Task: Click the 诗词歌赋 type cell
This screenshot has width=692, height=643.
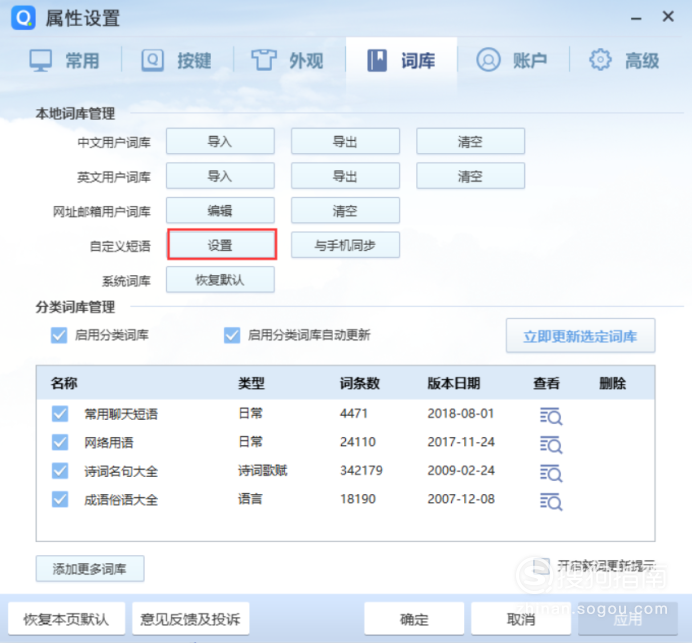Action: pos(263,470)
